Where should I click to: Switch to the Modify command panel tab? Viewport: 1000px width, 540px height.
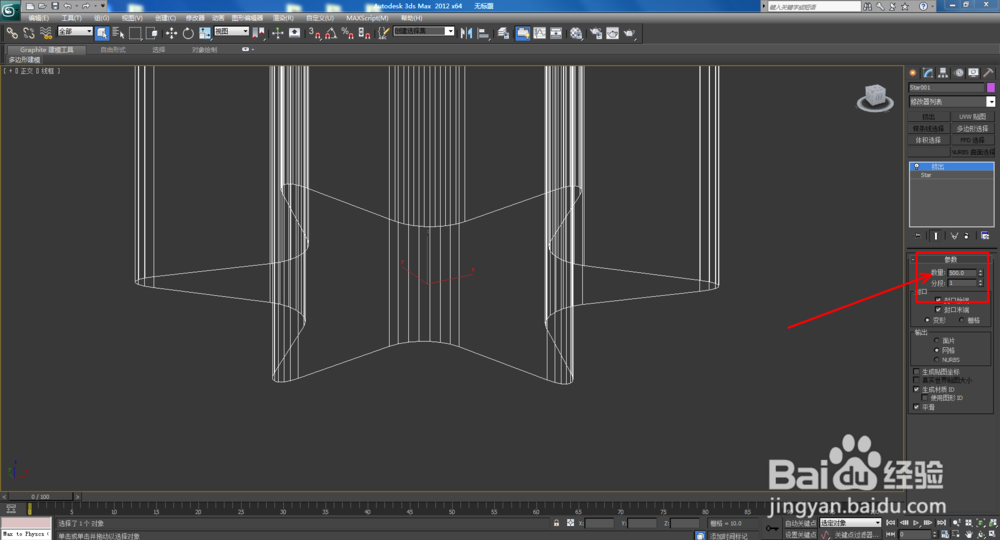pos(928,73)
